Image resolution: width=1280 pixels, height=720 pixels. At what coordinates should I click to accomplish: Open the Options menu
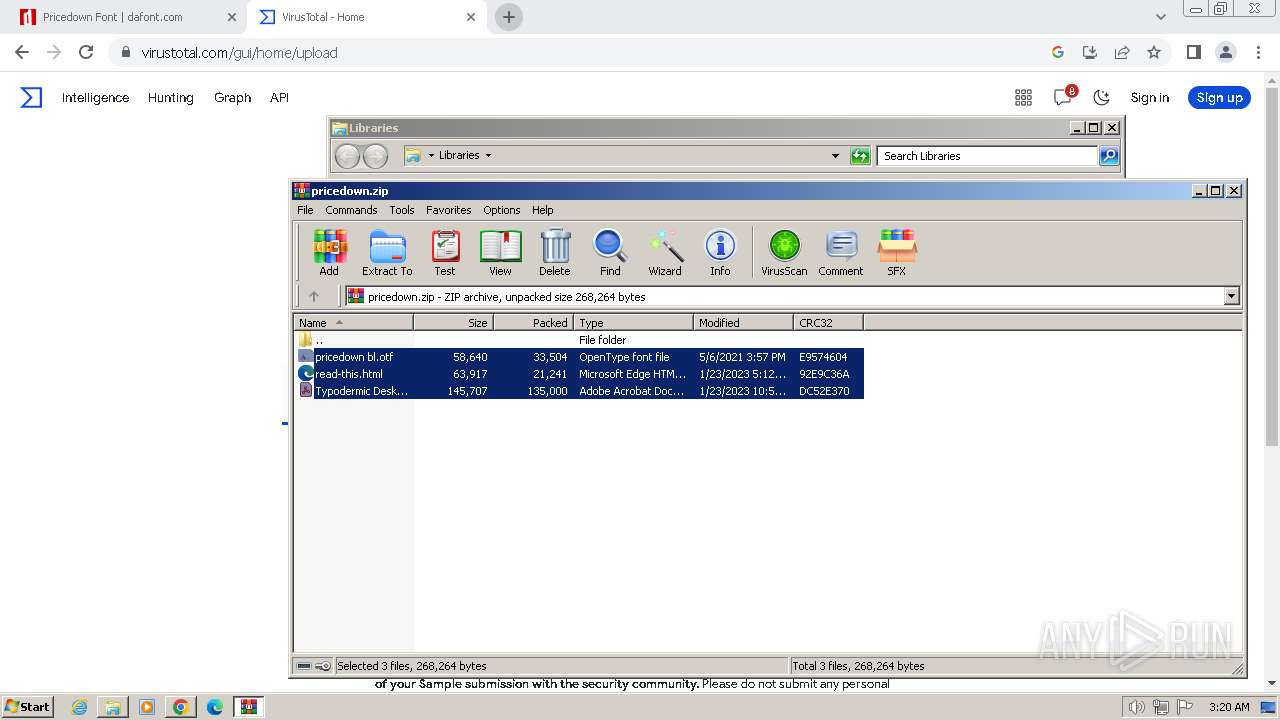click(x=502, y=210)
